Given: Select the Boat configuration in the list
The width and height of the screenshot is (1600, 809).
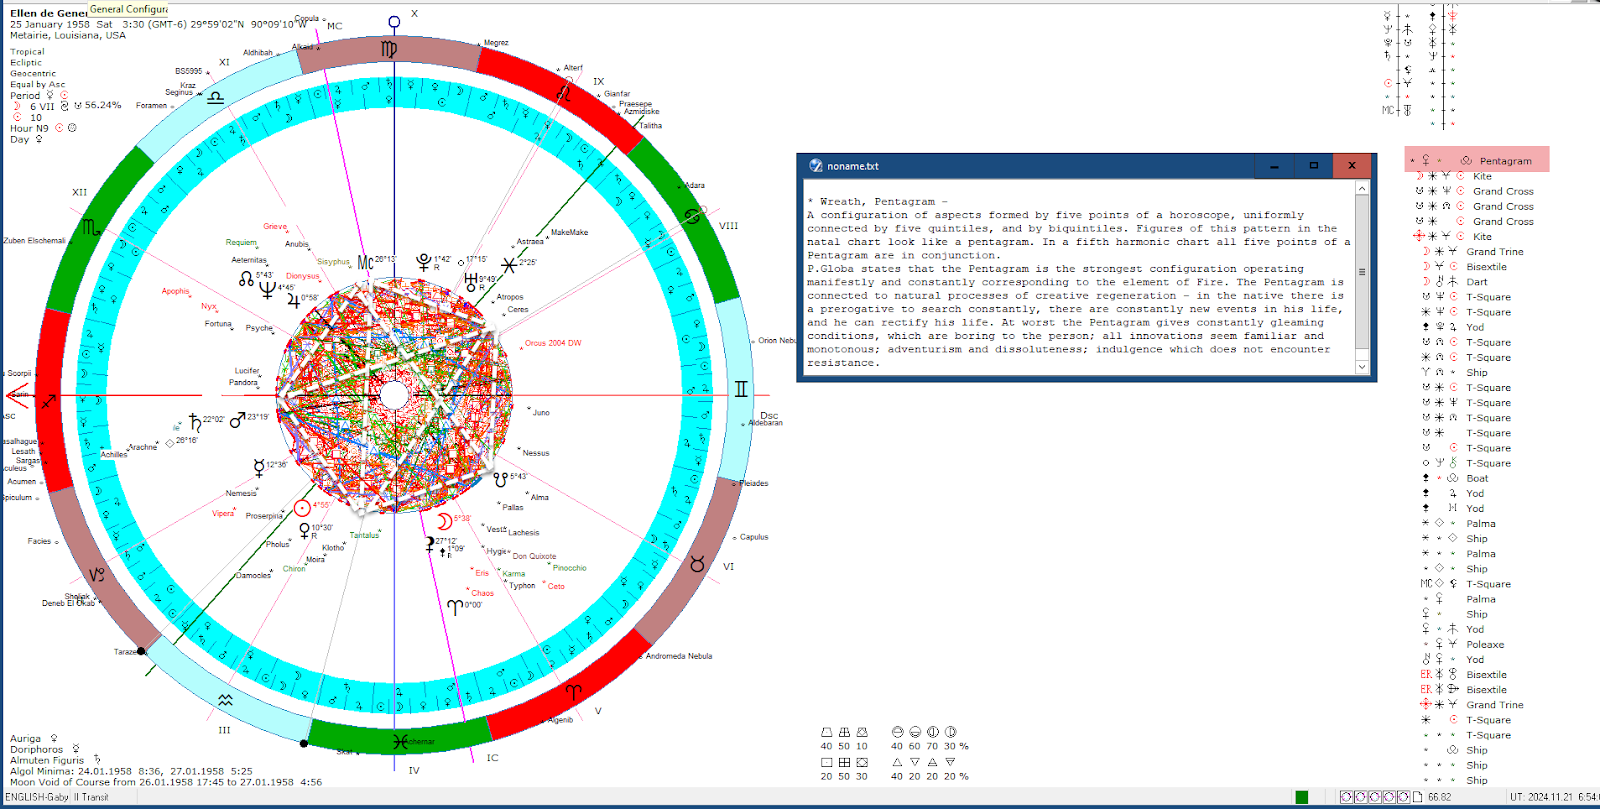Looking at the screenshot, I should tap(1477, 478).
